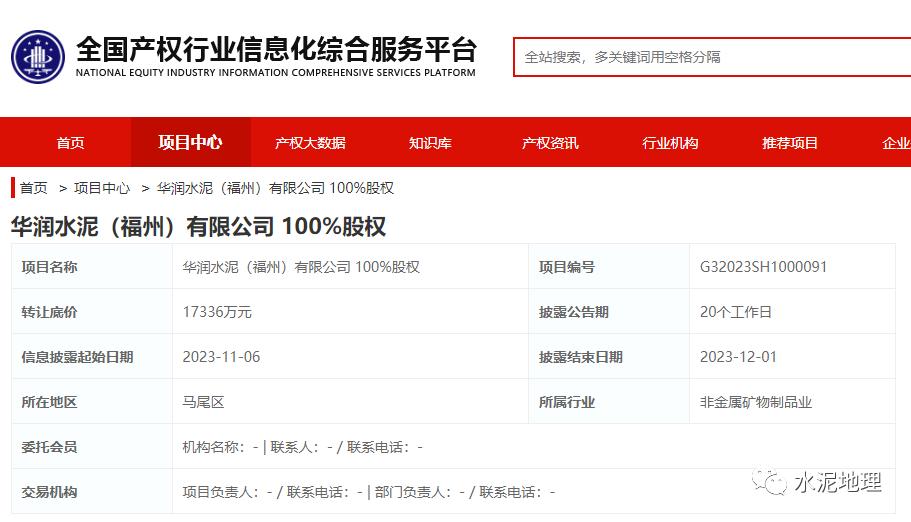Click the 交易机构 label cell
The image size is (911, 522).
pyautogui.click(x=92, y=492)
